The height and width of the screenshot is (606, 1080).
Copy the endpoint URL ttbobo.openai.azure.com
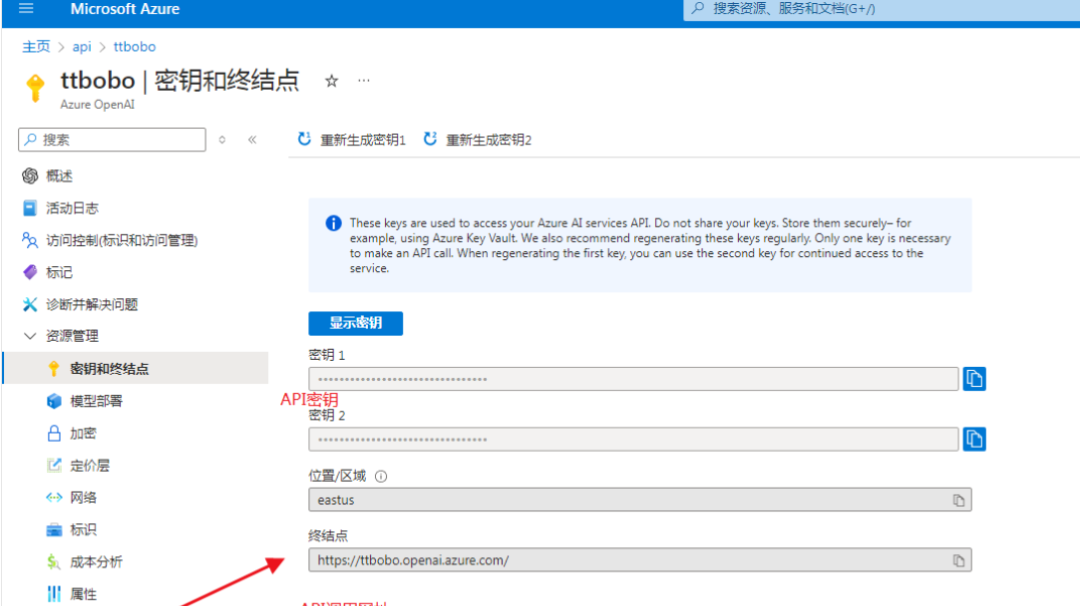point(957,559)
